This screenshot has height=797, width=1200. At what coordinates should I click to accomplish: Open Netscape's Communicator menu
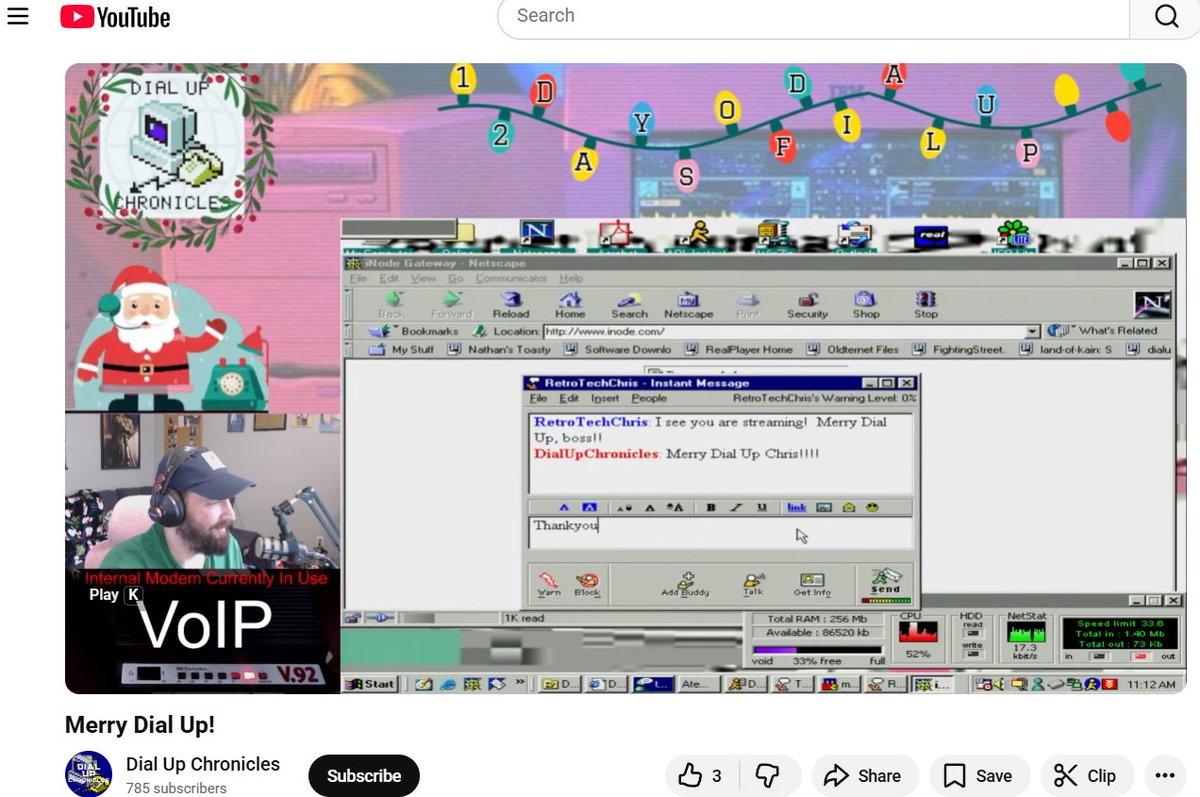[511, 278]
